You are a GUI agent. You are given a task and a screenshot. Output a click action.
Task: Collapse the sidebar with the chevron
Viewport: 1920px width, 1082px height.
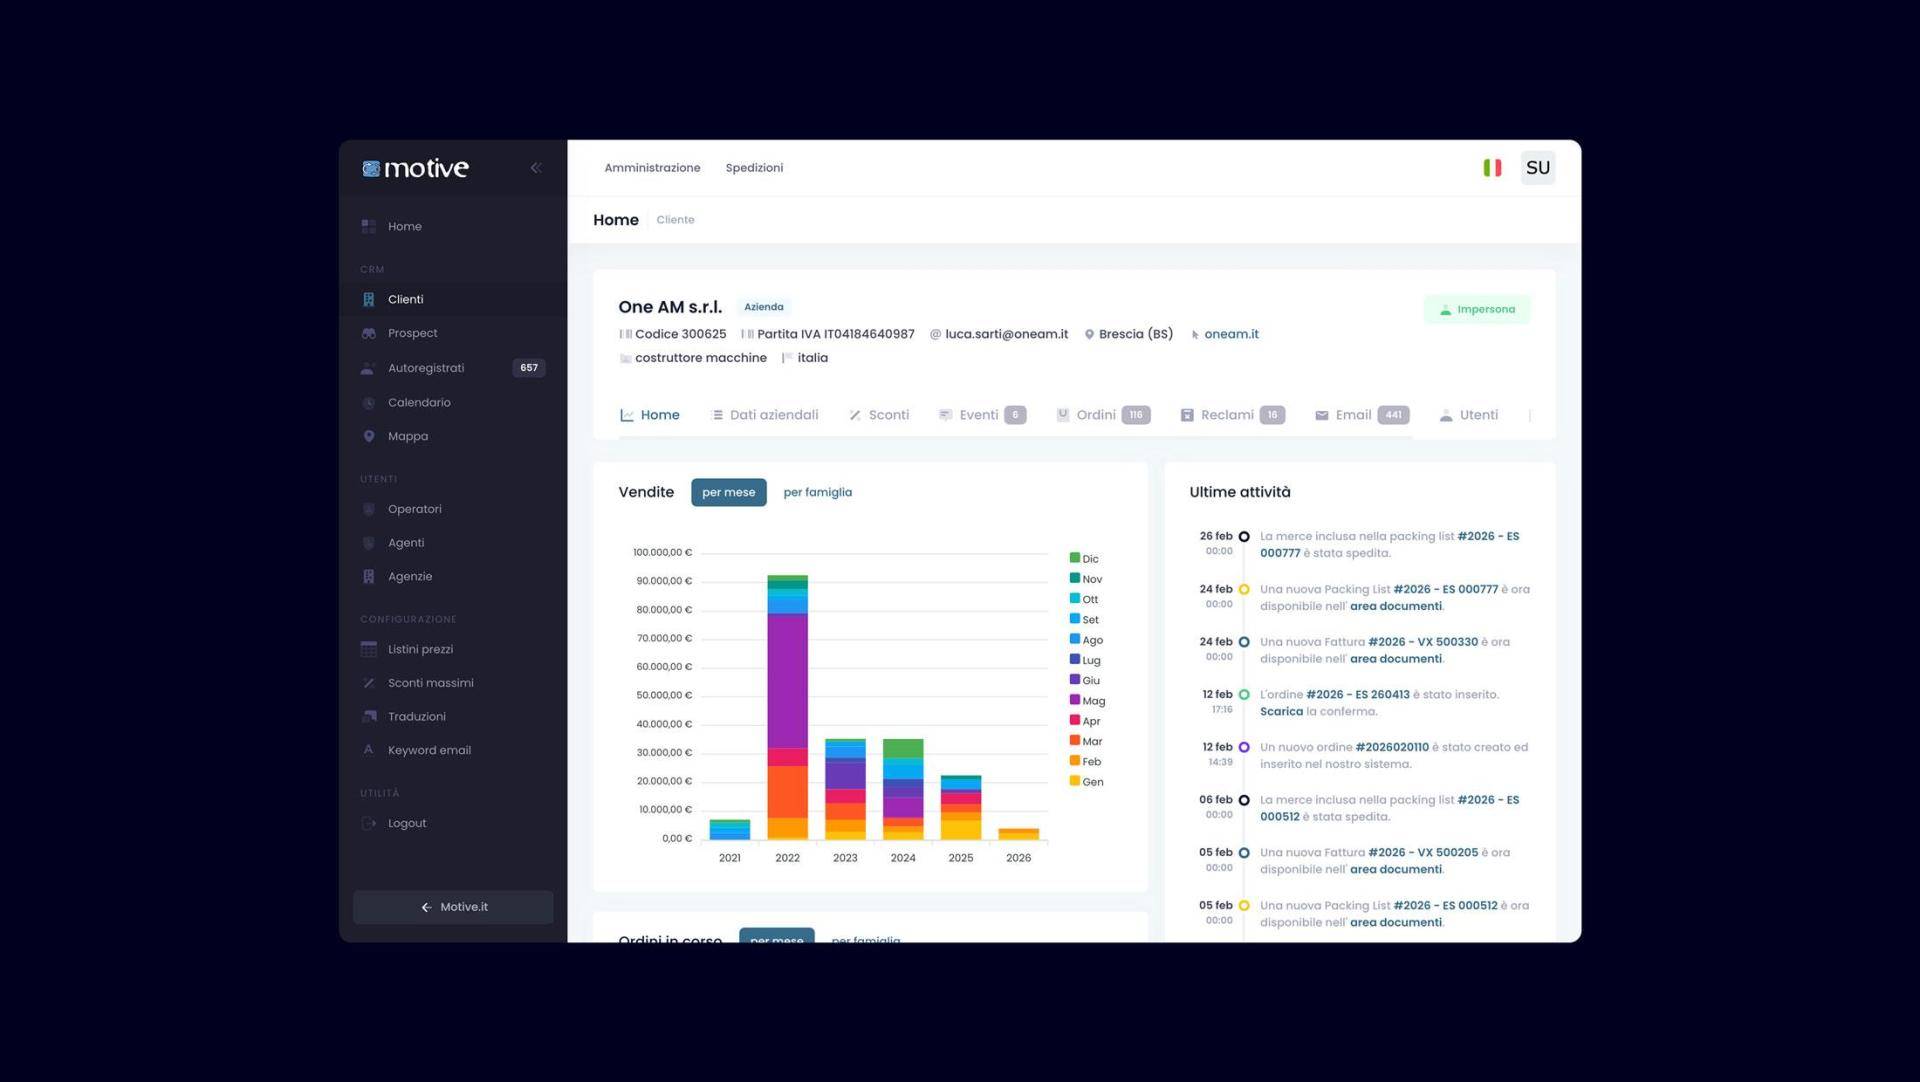[x=536, y=168]
